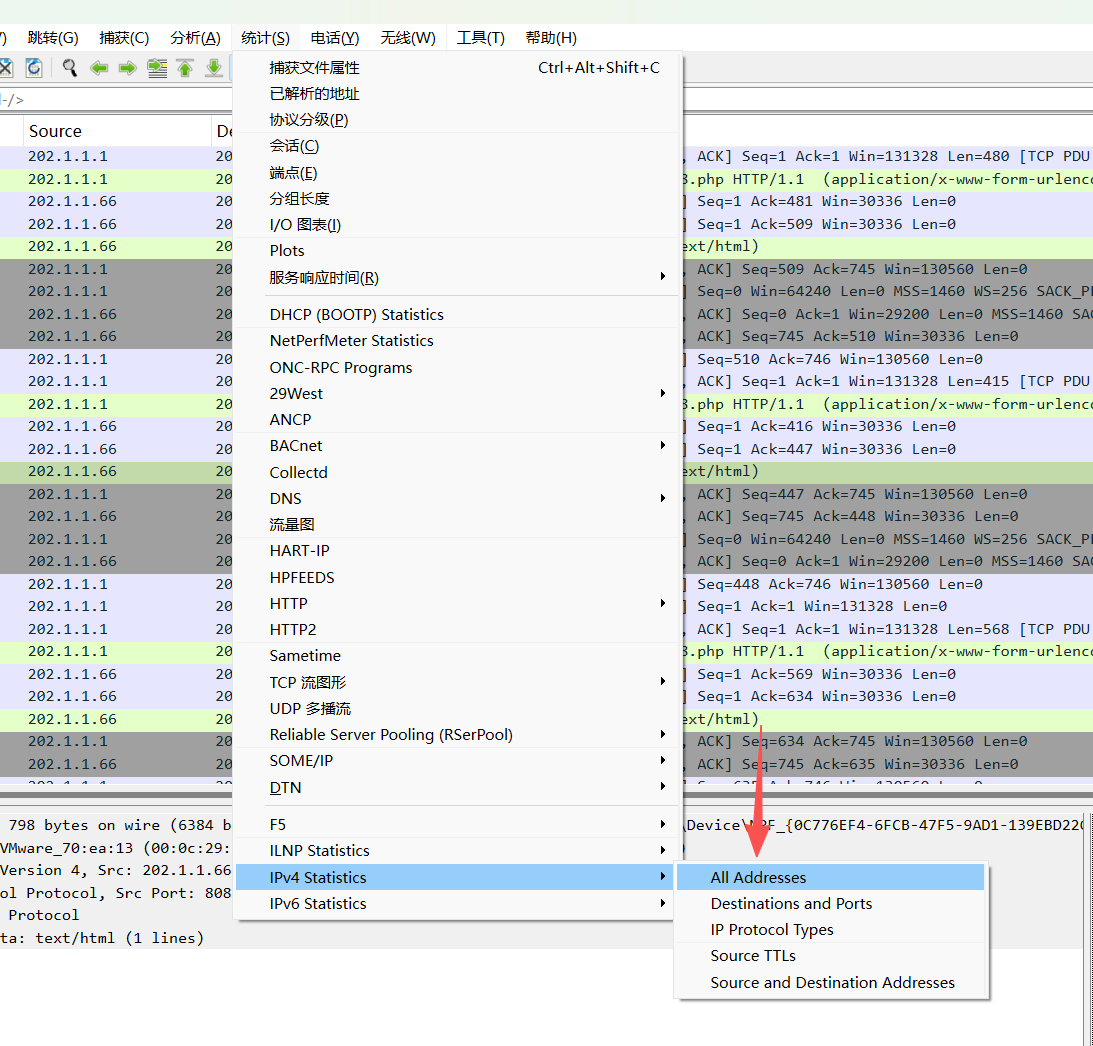Open the 分析(A) menu
Viewport: 1093px width, 1046px height.
[195, 38]
